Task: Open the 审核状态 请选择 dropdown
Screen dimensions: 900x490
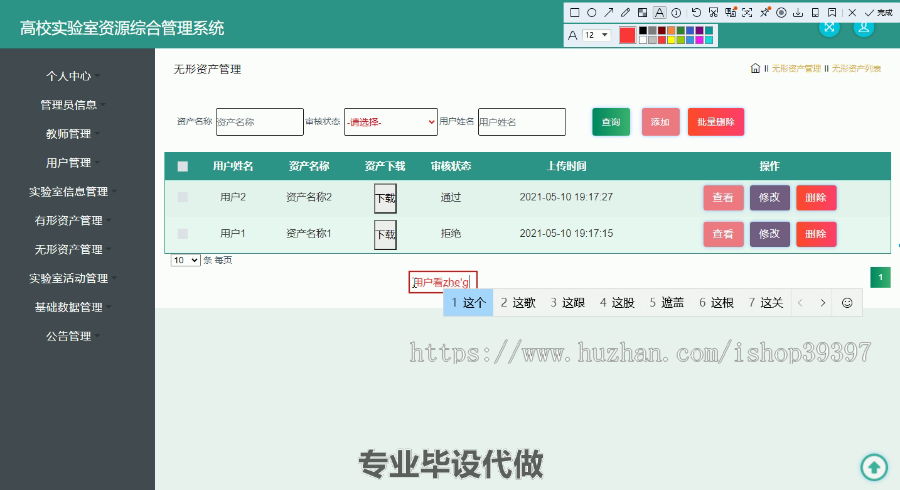Action: click(x=391, y=122)
